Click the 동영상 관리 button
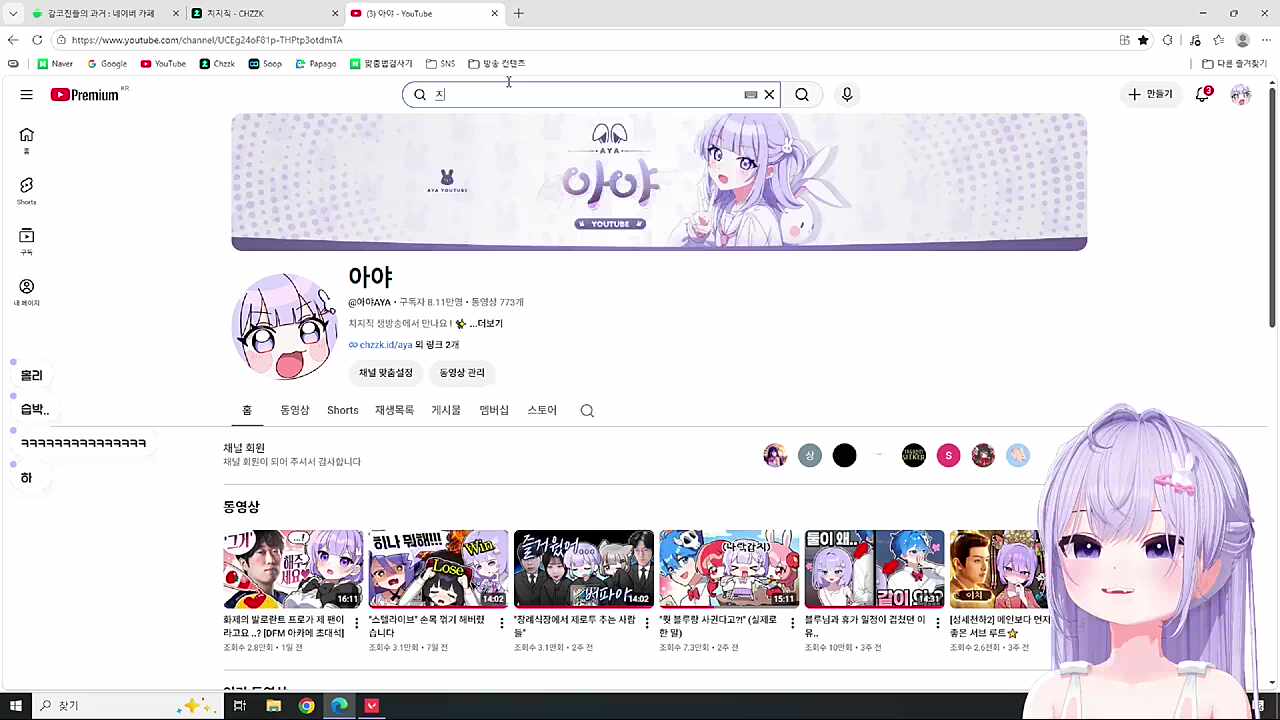This screenshot has height=720, width=1280. click(x=462, y=372)
